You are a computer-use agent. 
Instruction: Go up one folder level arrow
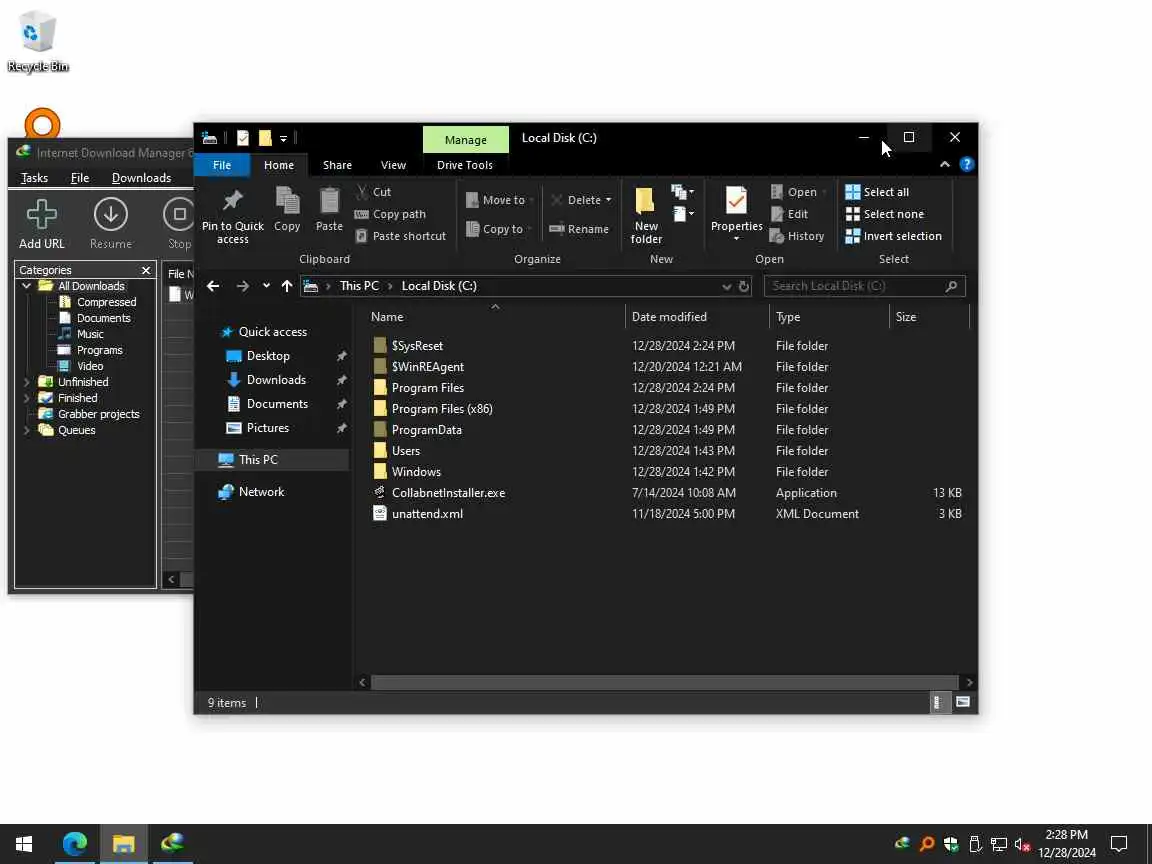coord(287,286)
